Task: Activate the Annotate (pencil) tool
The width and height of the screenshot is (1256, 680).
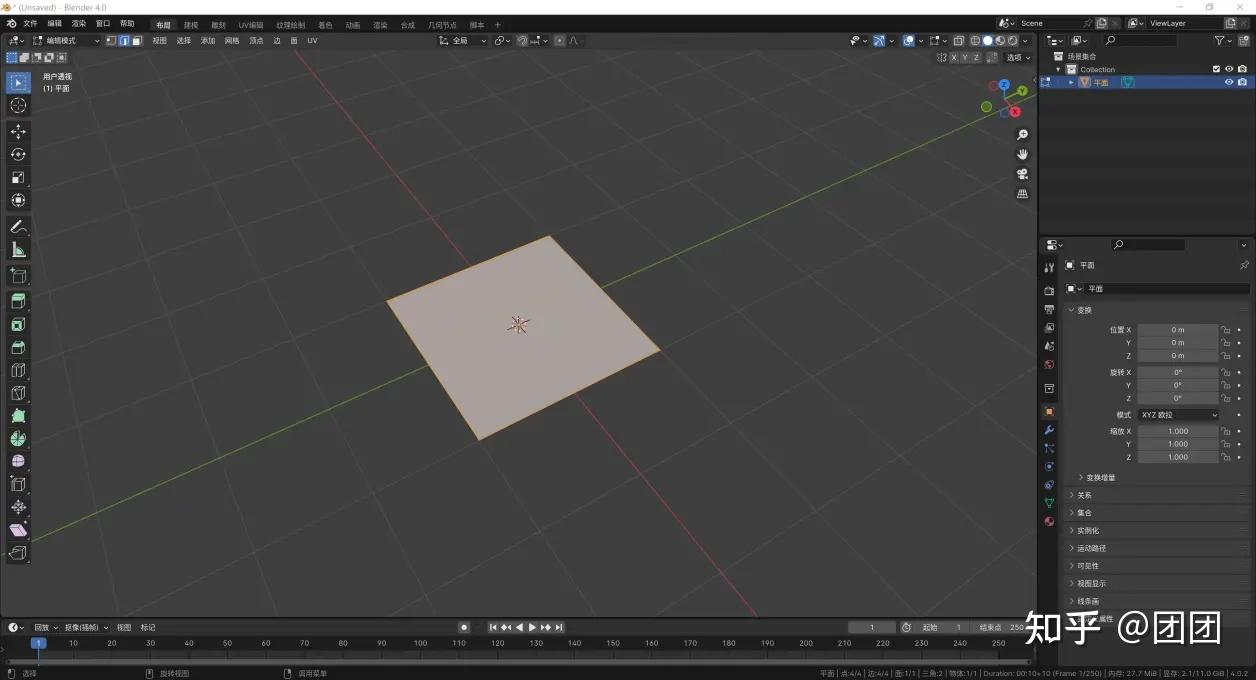Action: point(18,226)
